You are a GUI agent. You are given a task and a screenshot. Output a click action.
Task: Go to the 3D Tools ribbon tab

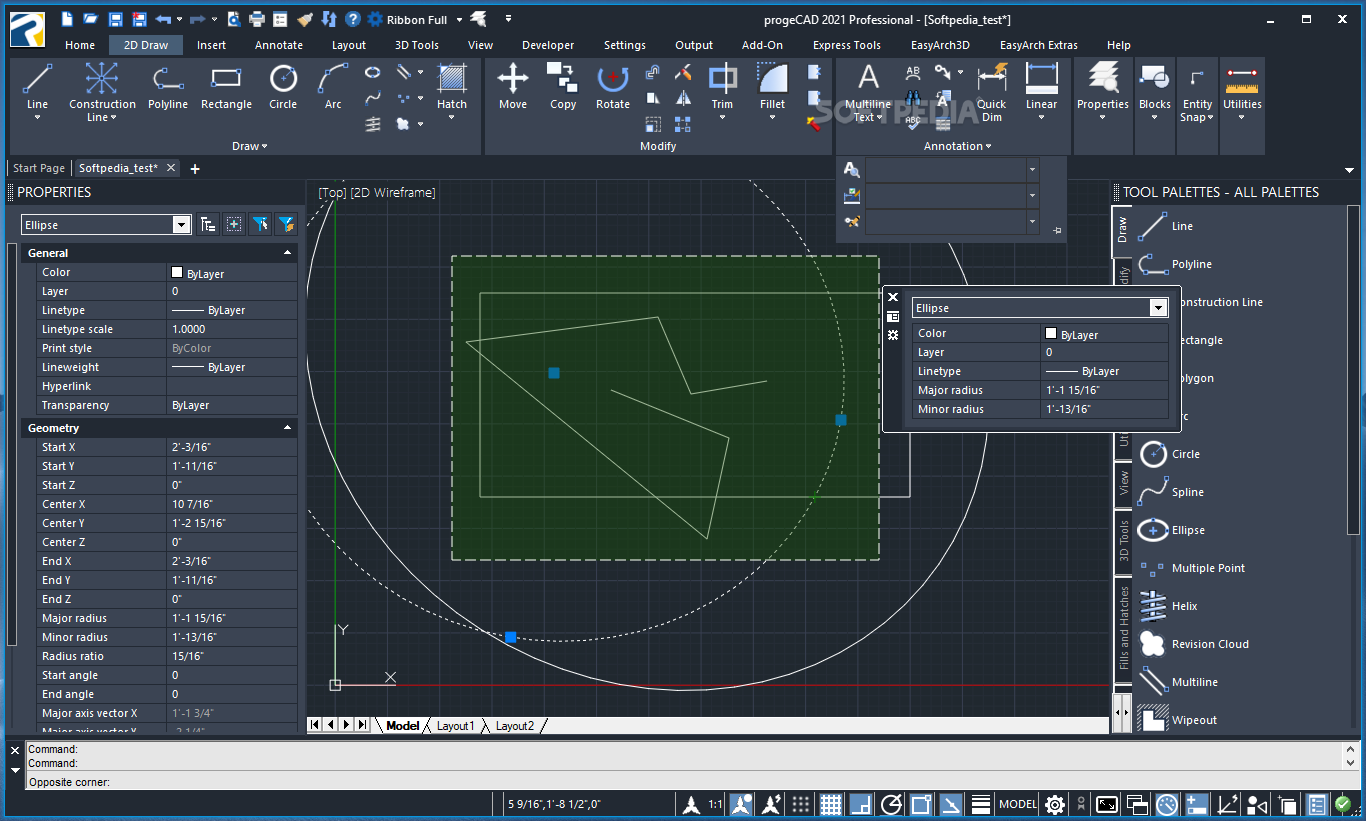pos(416,45)
